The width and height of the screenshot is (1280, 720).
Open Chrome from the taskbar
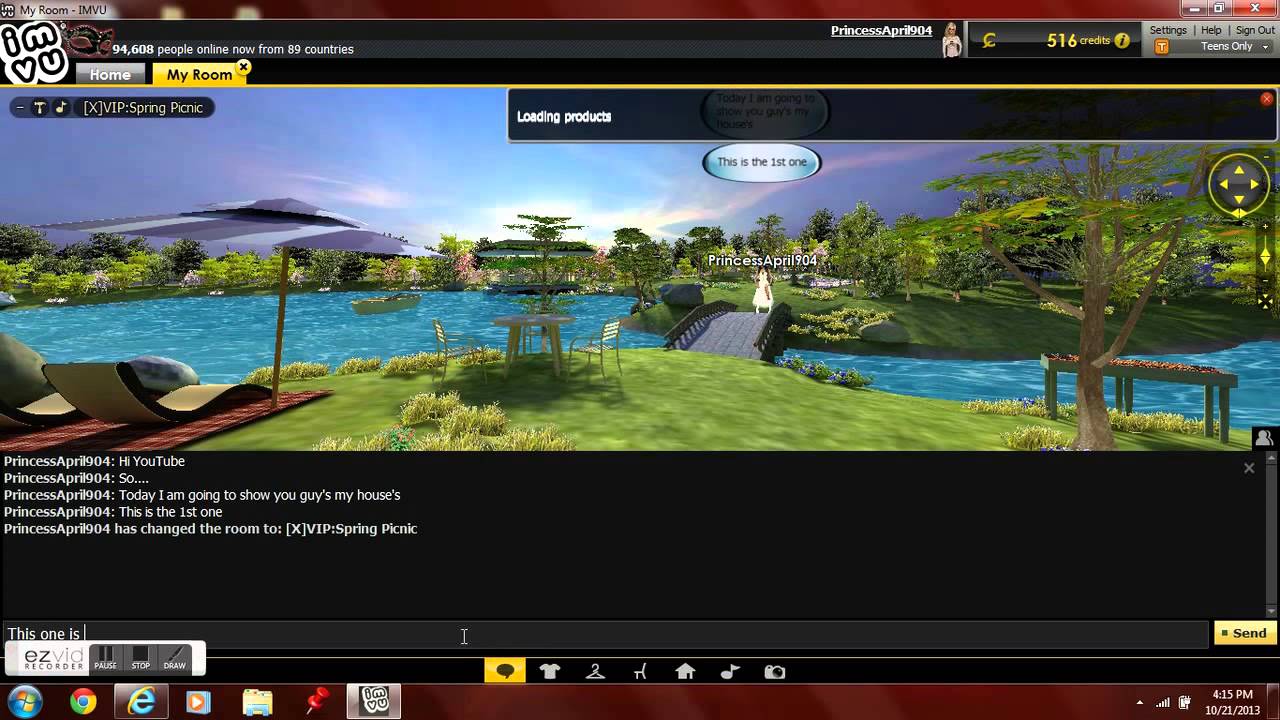pyautogui.click(x=84, y=702)
